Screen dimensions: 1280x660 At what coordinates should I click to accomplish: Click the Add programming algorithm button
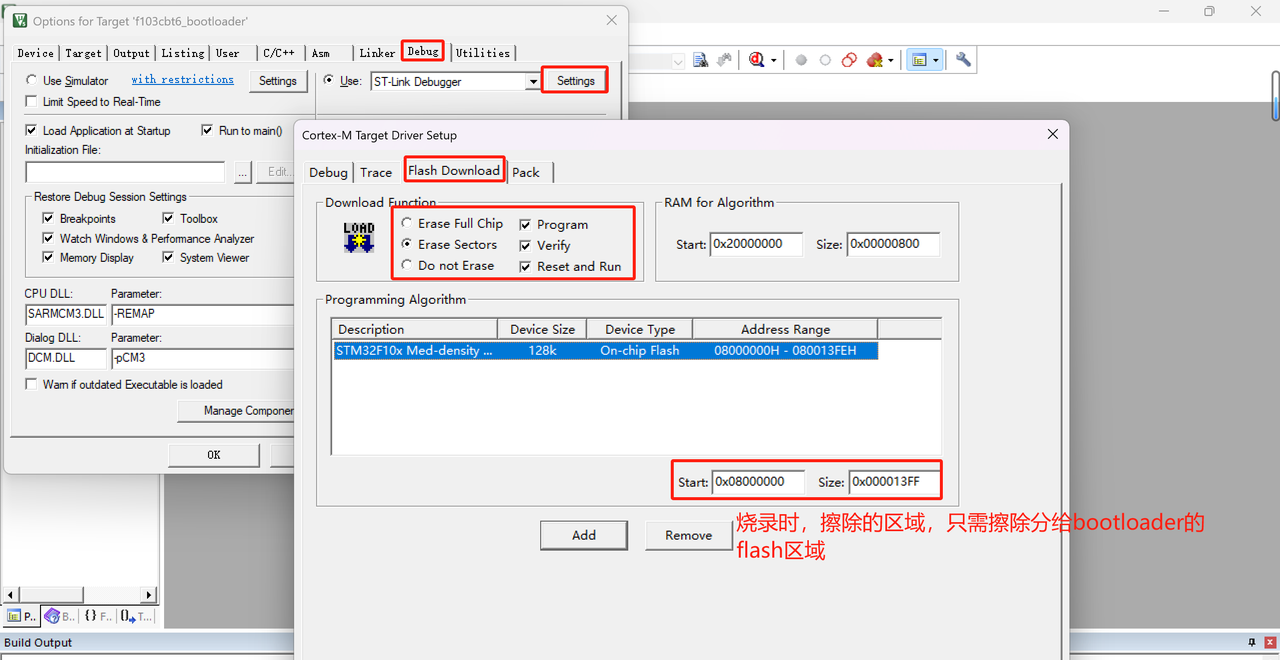coord(584,535)
